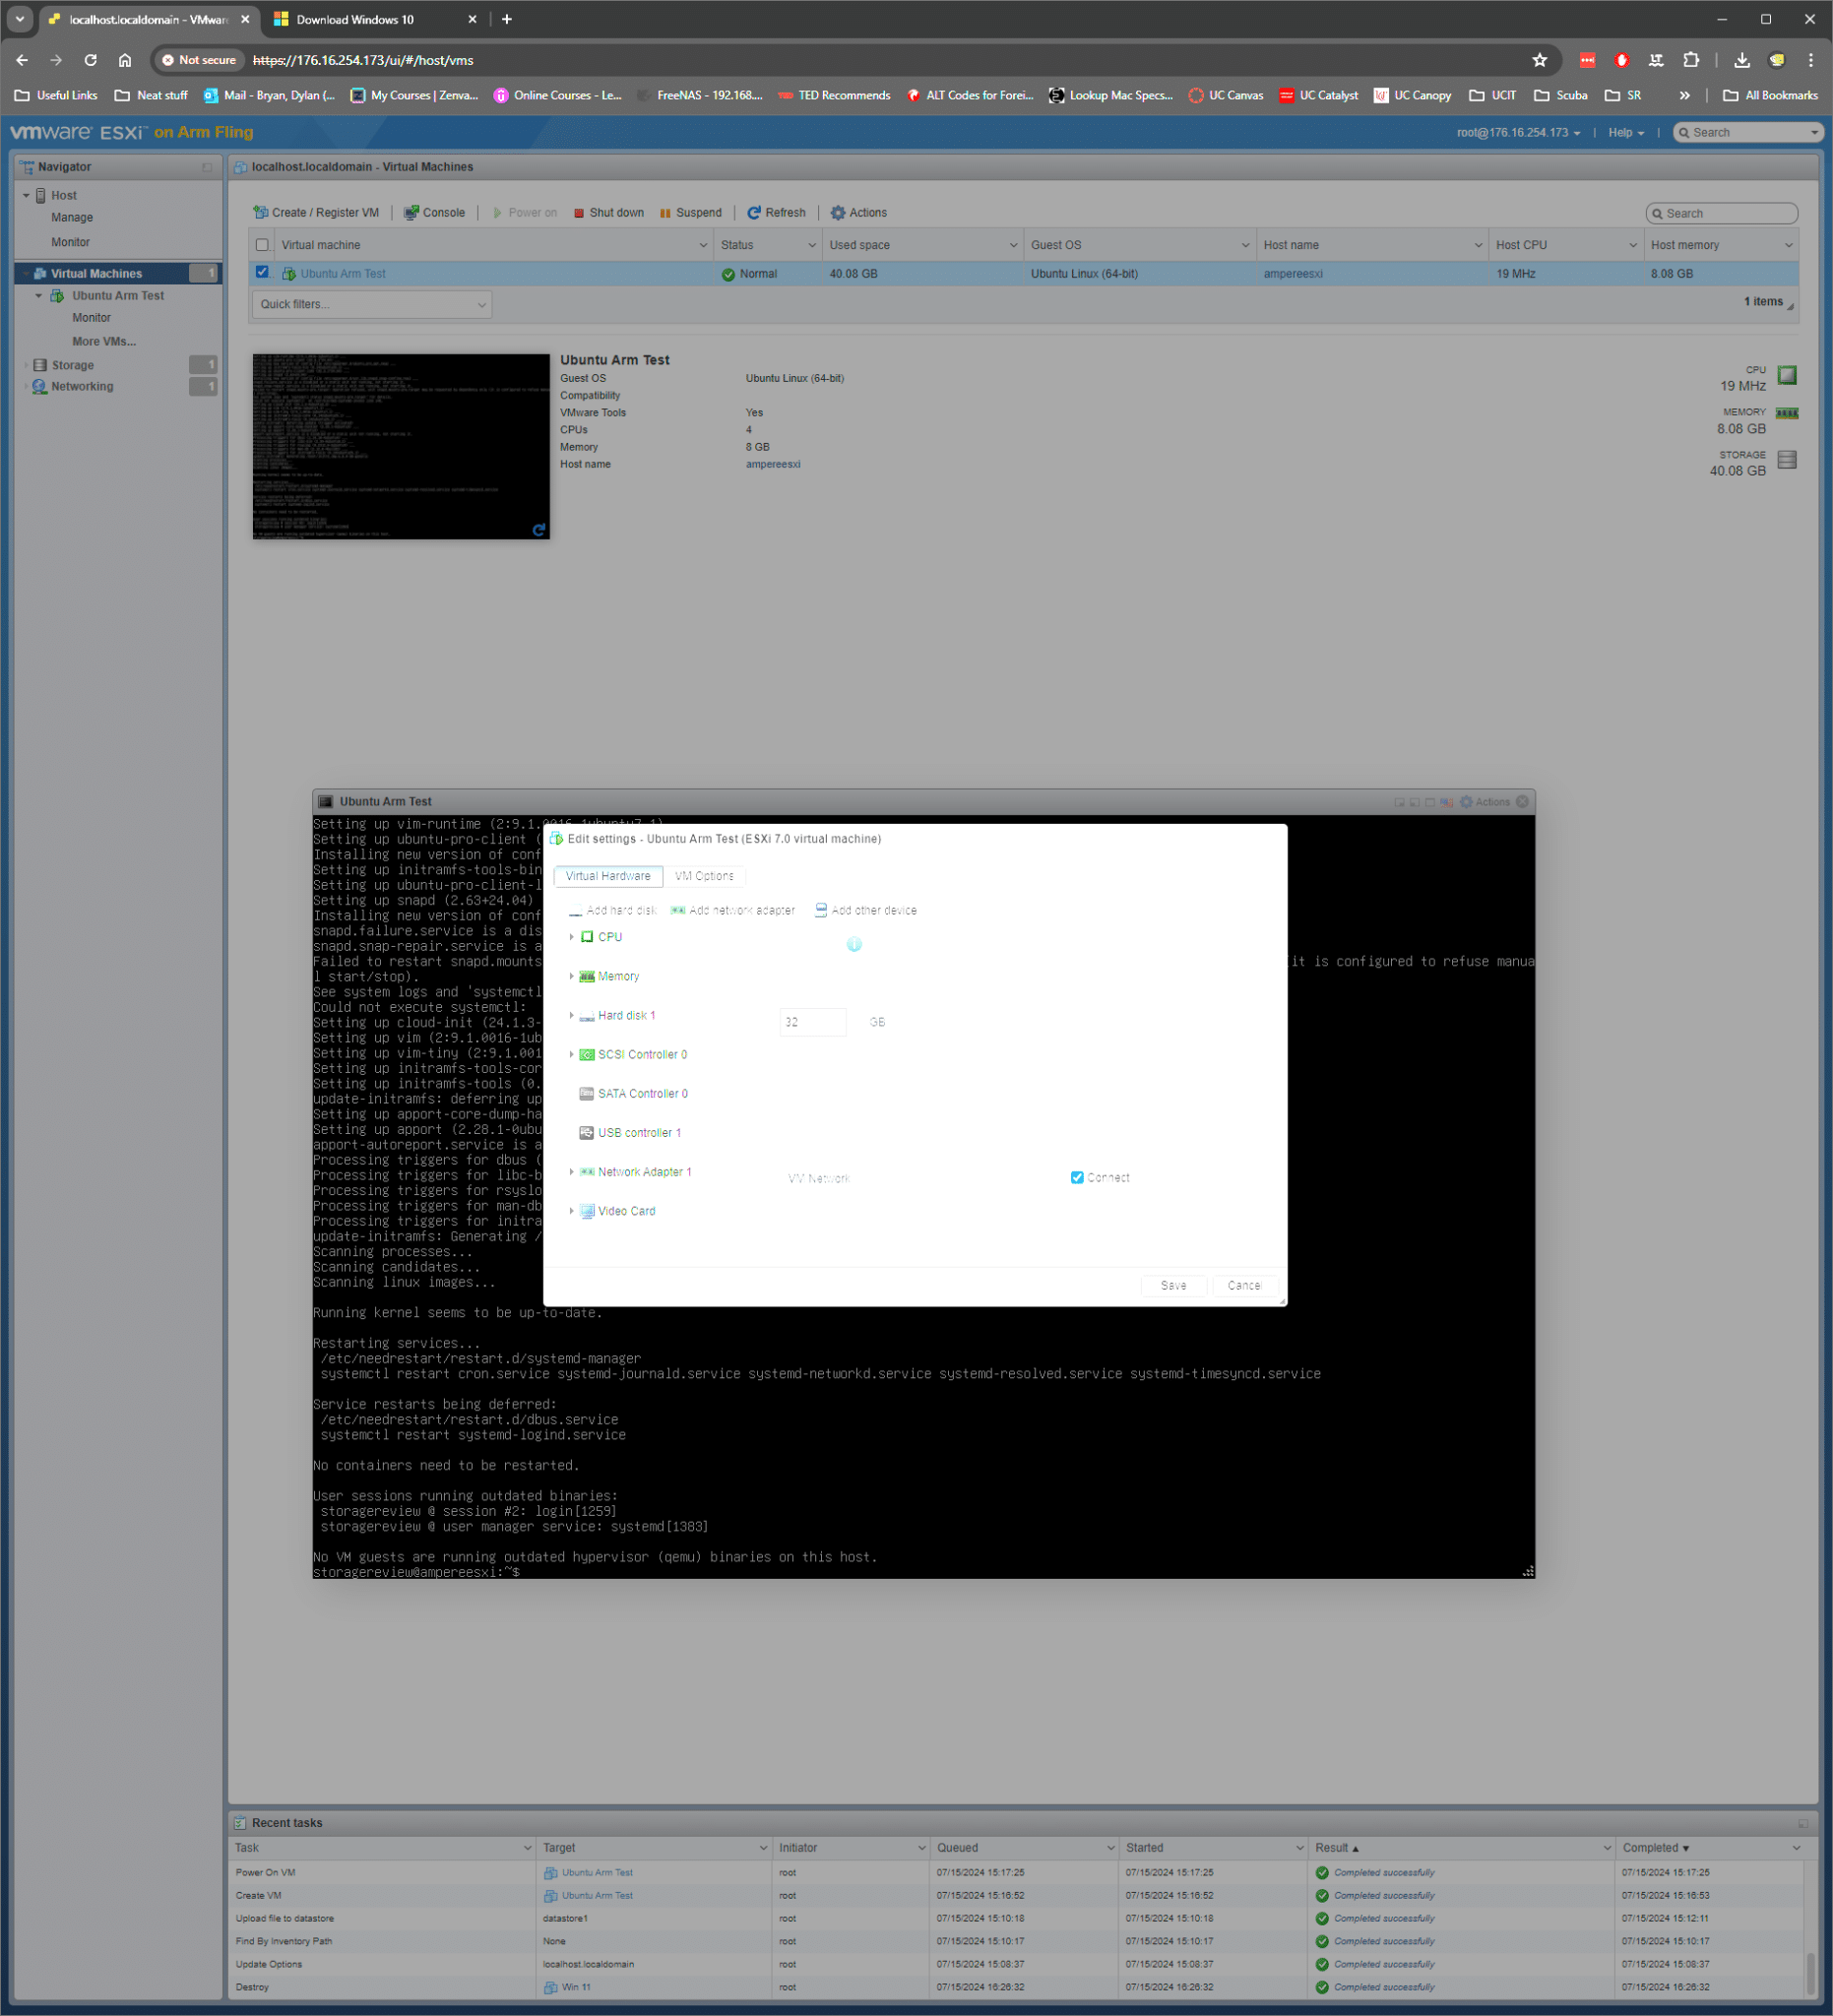This screenshot has width=1833, height=2016.
Task: Uncheck the Ubuntu Arm Test row checkbox
Action: point(262,272)
